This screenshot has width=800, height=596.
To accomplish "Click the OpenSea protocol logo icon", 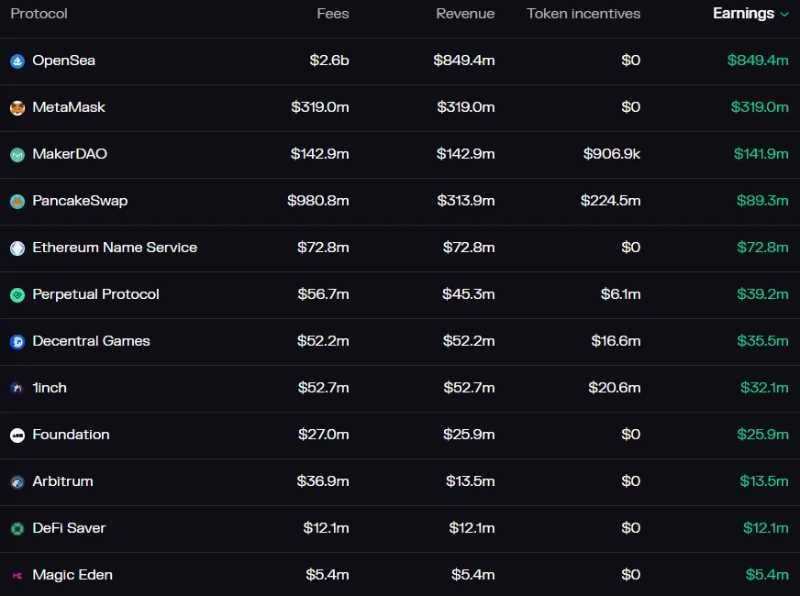I will pyautogui.click(x=17, y=61).
